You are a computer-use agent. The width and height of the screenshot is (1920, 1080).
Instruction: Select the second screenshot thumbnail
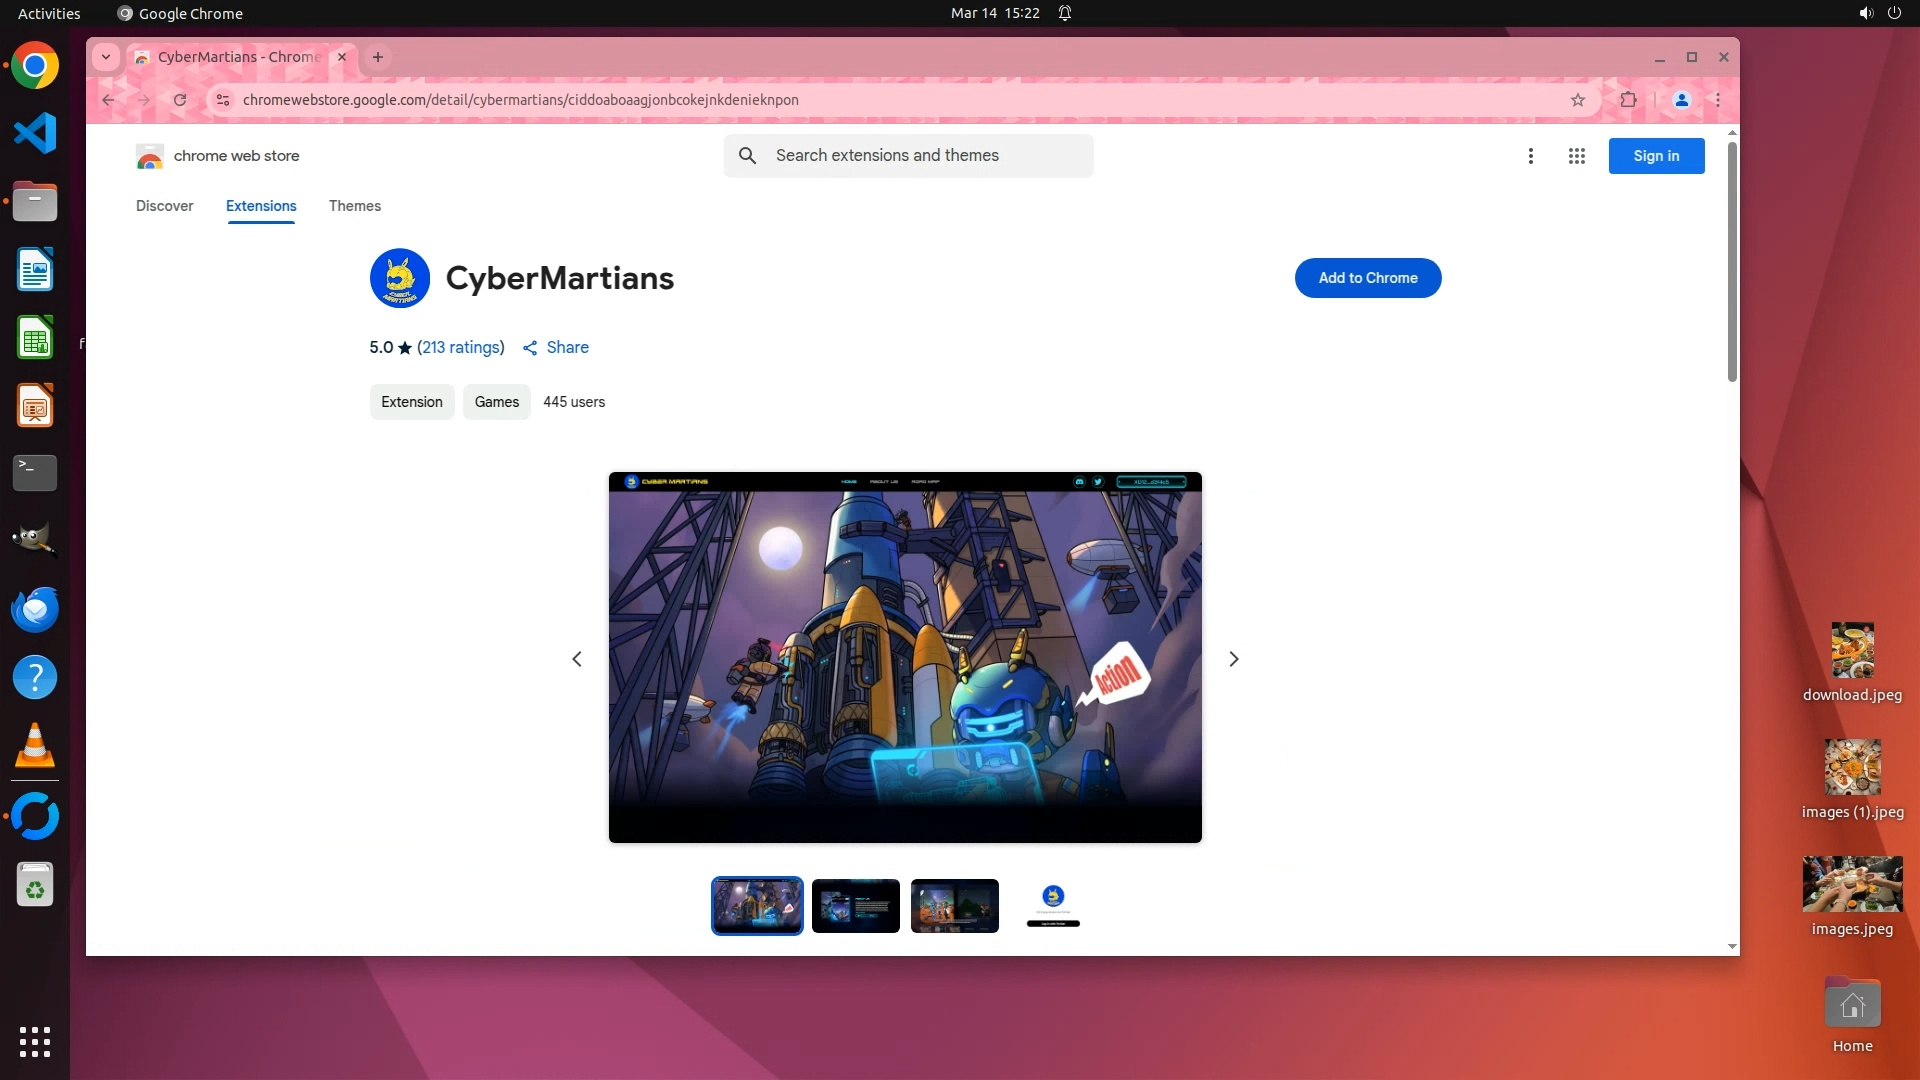pos(856,906)
